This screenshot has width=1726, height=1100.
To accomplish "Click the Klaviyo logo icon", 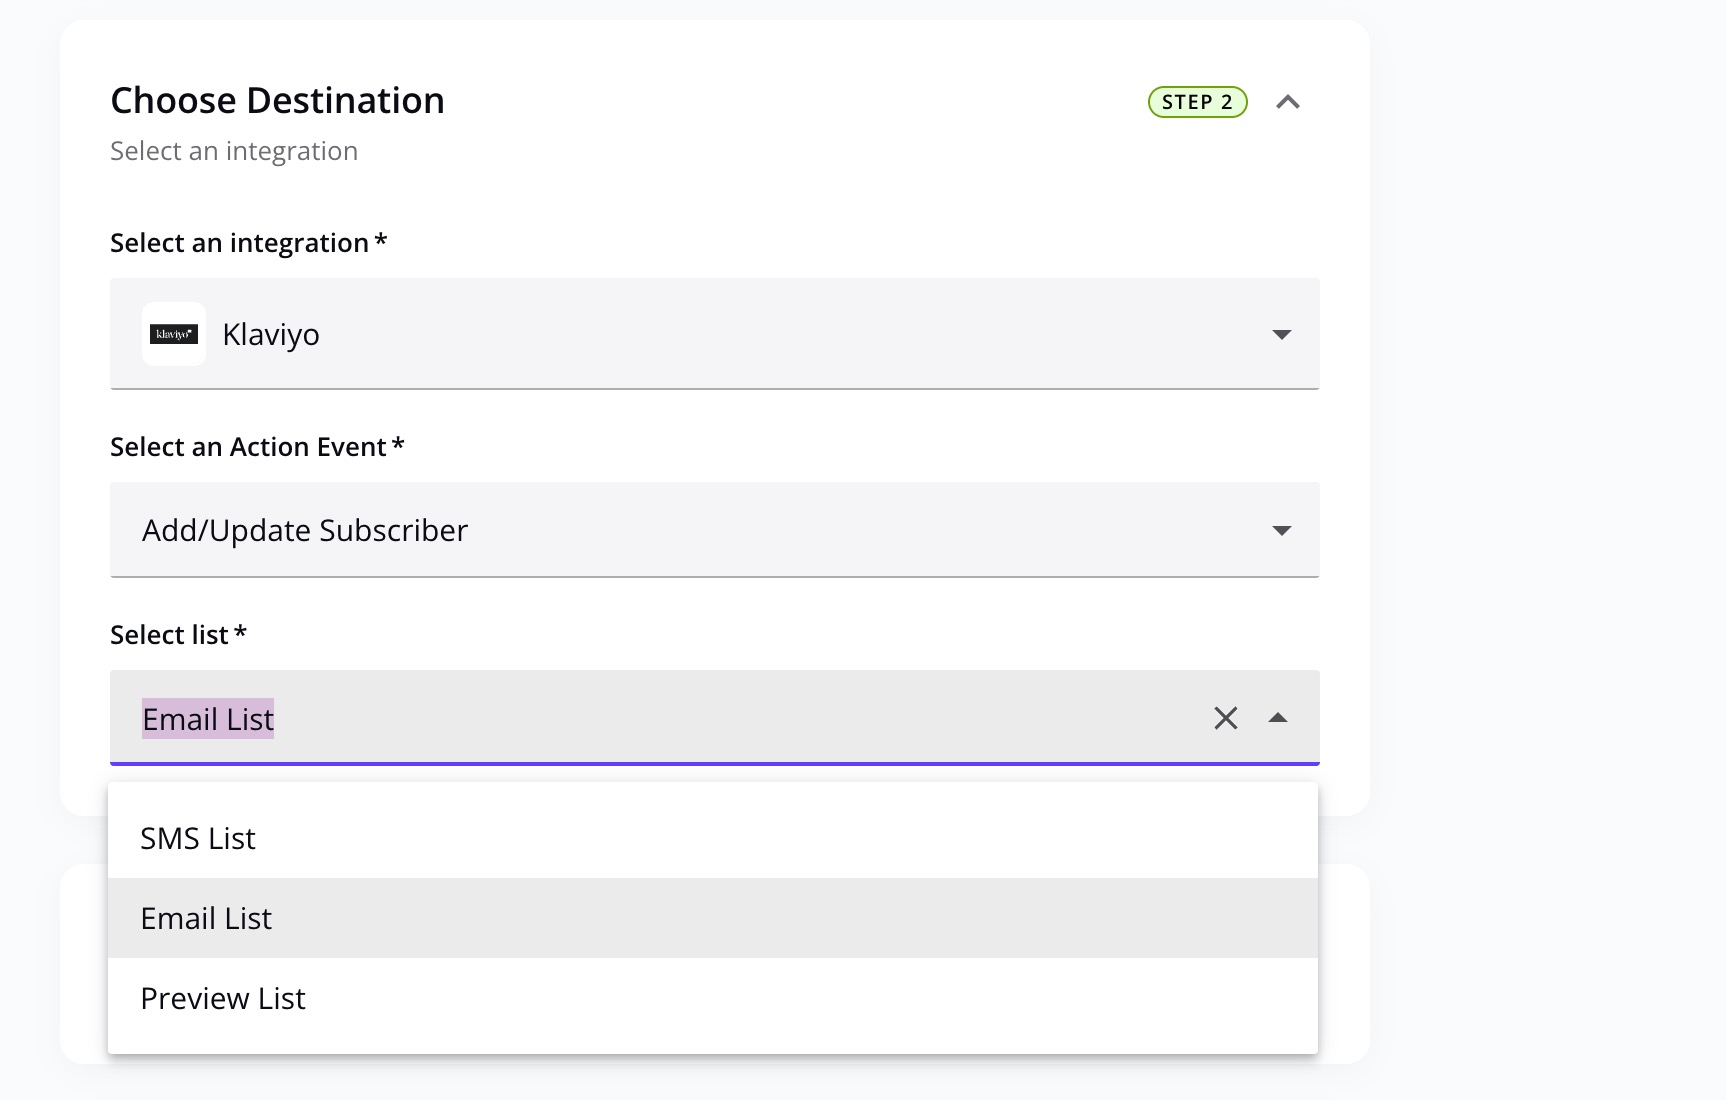I will point(174,334).
